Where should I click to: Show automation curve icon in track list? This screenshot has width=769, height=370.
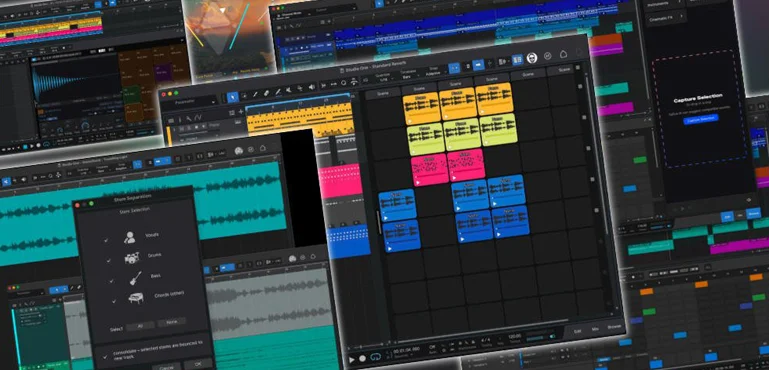pyautogui.click(x=197, y=118)
